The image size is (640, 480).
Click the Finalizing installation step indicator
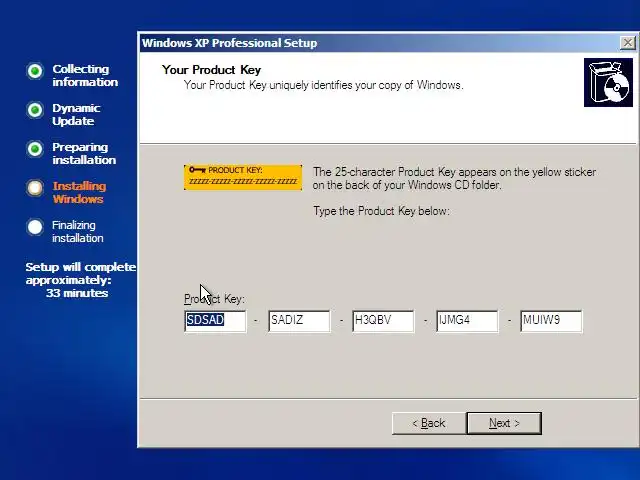click(35, 227)
